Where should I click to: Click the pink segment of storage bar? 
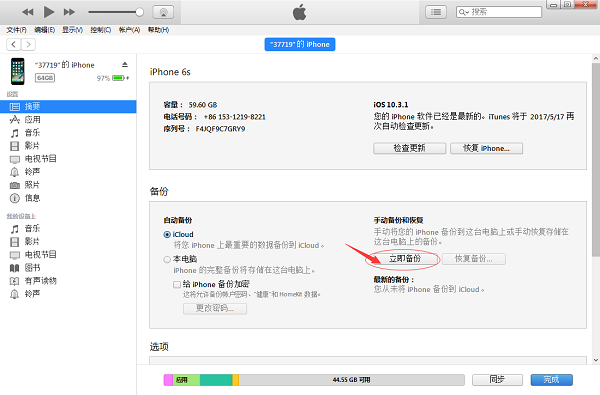(x=168, y=380)
